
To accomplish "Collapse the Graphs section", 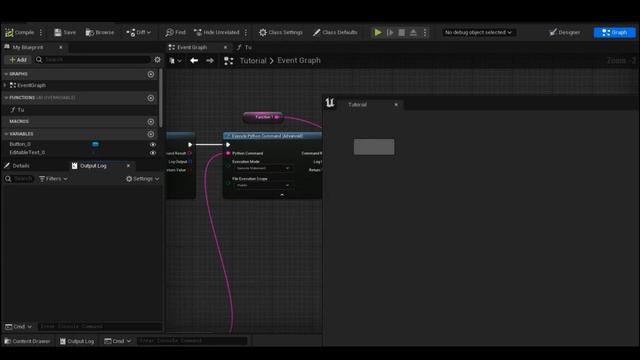I will click(6, 74).
